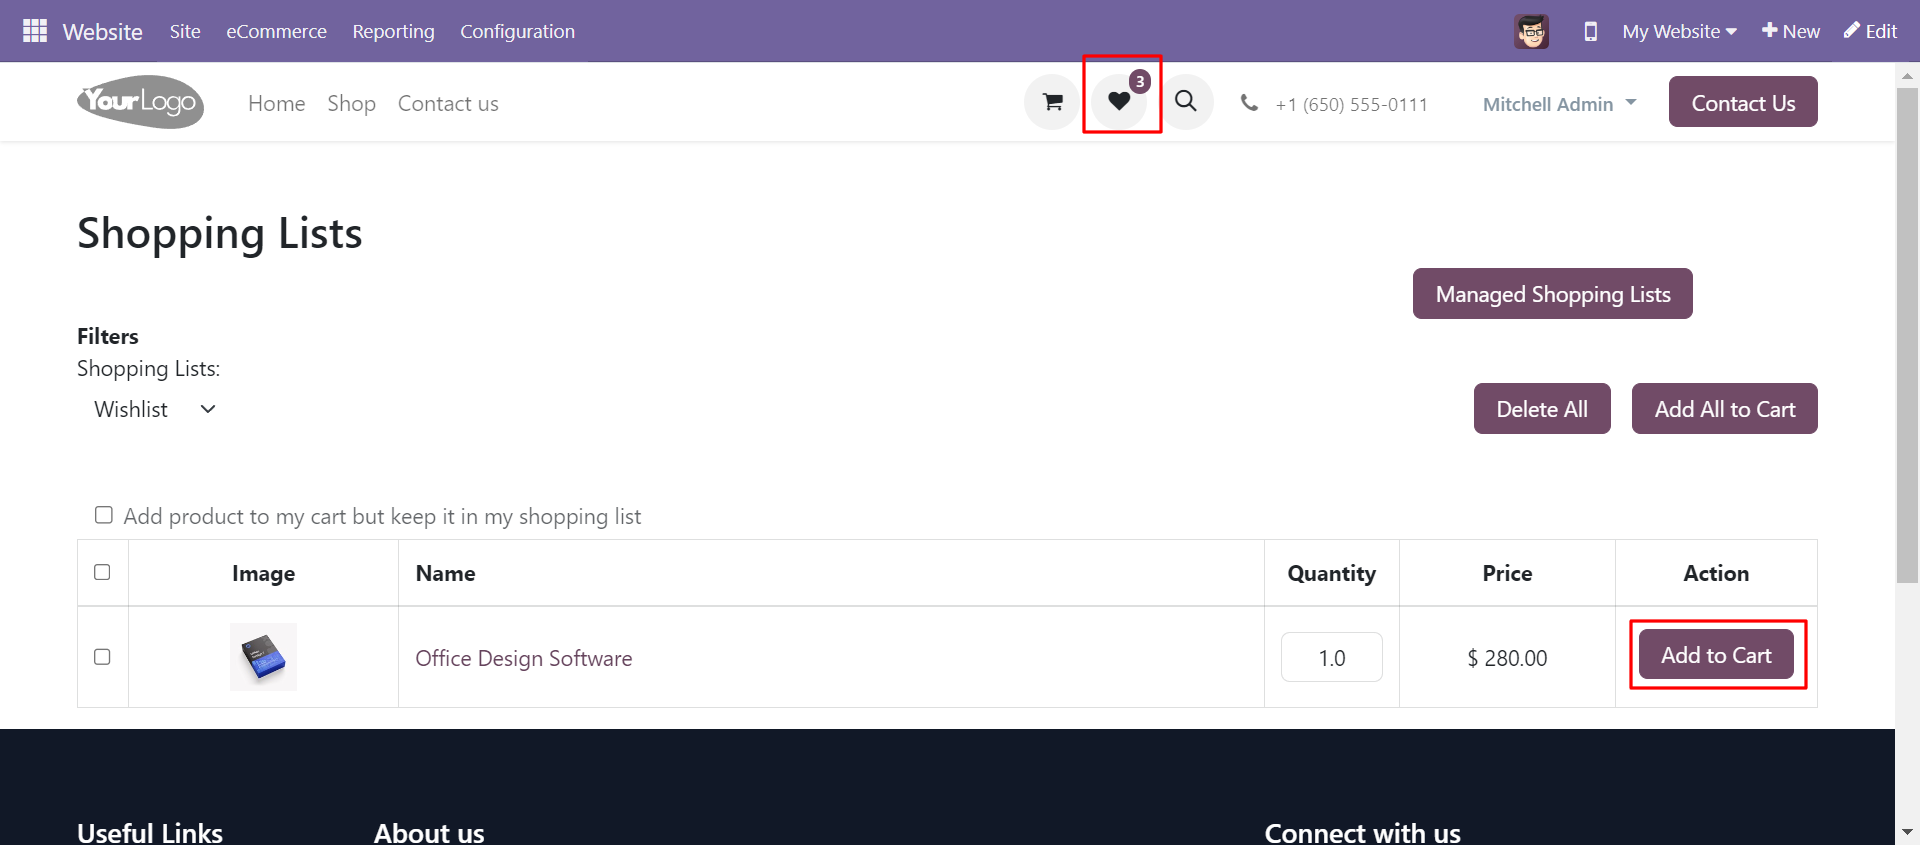
Task: Click the Image column header
Action: coord(263,573)
